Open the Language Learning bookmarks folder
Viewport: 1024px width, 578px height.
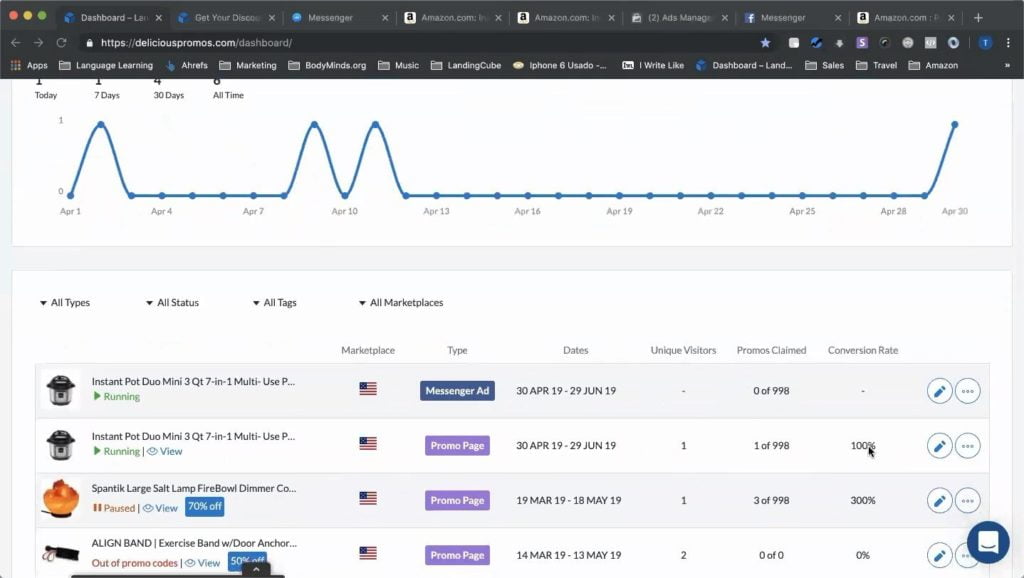coord(106,65)
